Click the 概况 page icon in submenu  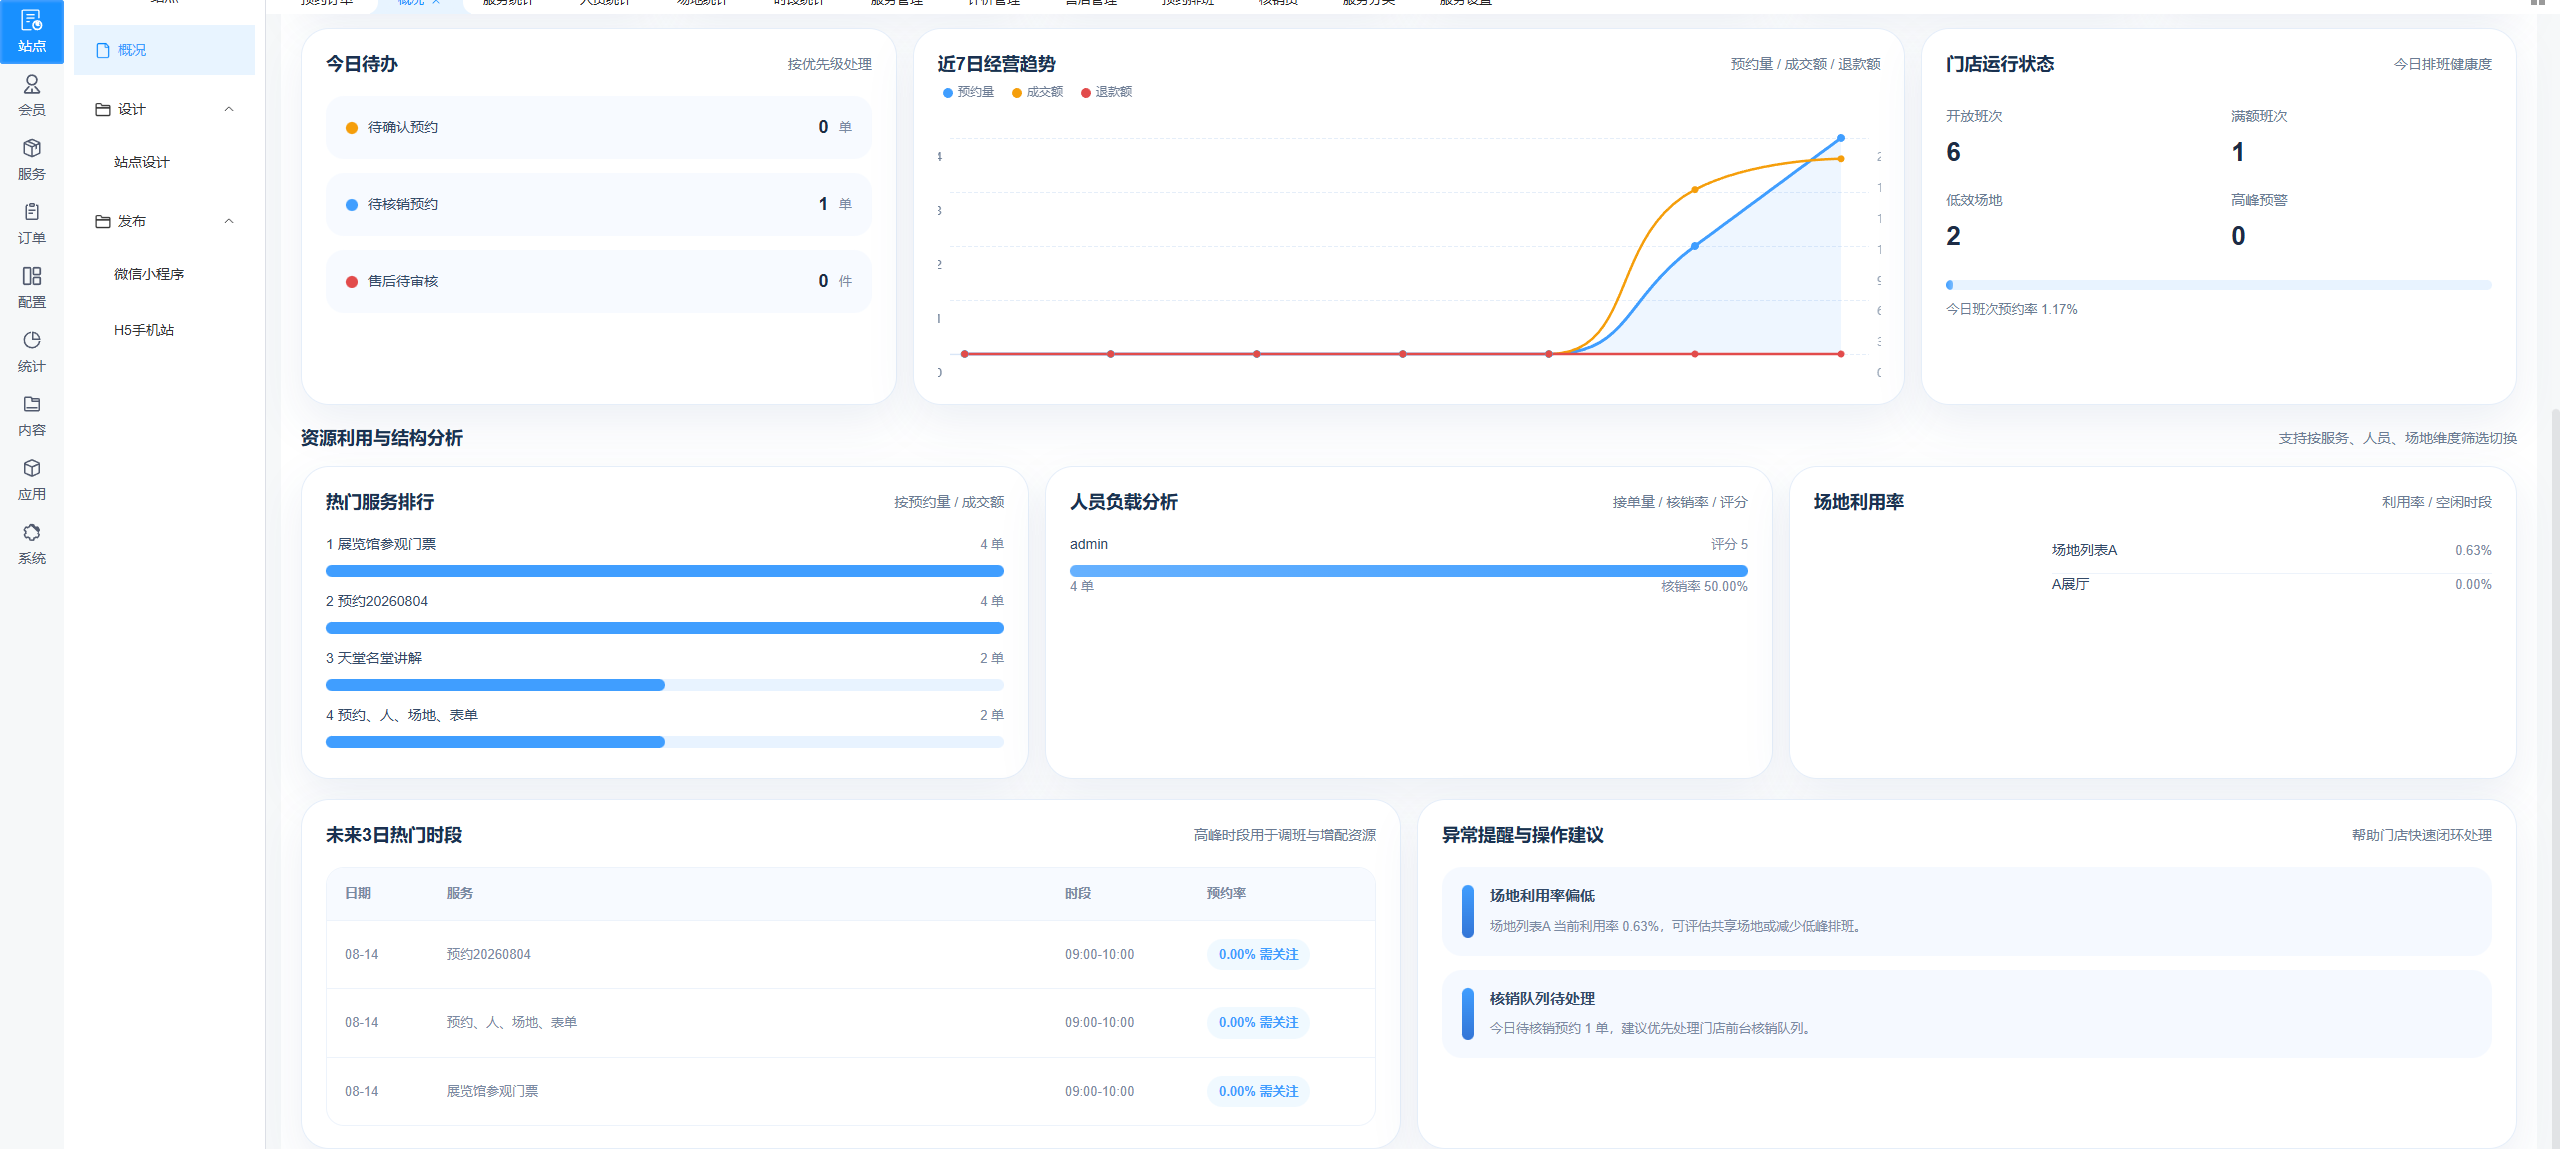(102, 50)
